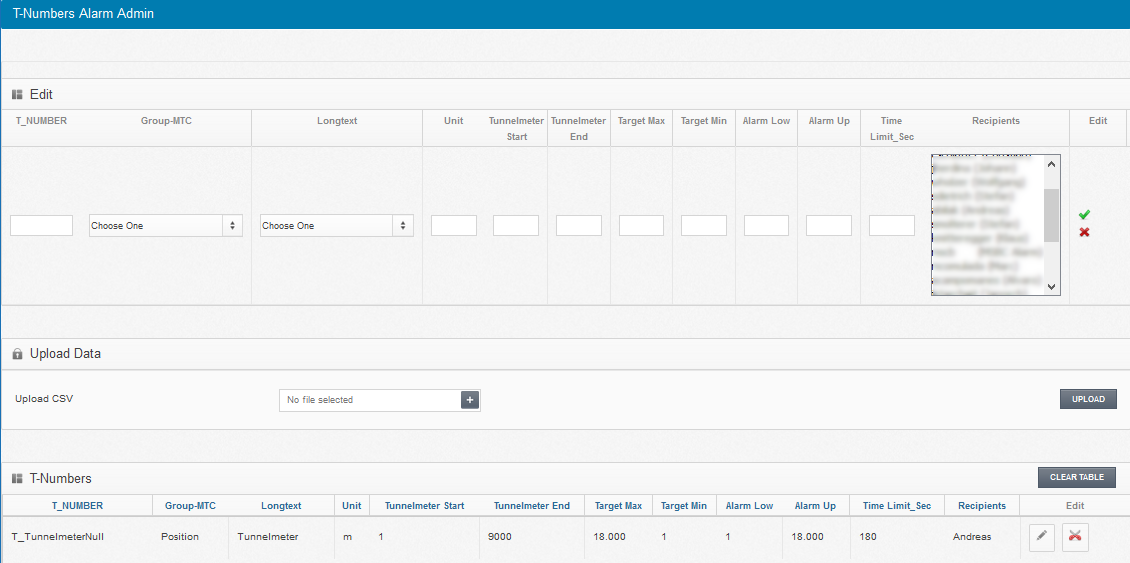Image resolution: width=1130 pixels, height=563 pixels.
Task: Click the Time Limit_Sec input field
Action: (891, 226)
